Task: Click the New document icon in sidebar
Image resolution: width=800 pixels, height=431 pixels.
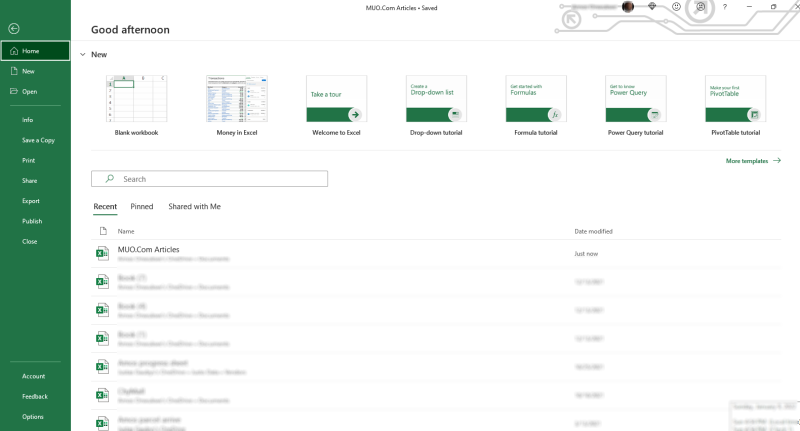Action: click(x=14, y=71)
